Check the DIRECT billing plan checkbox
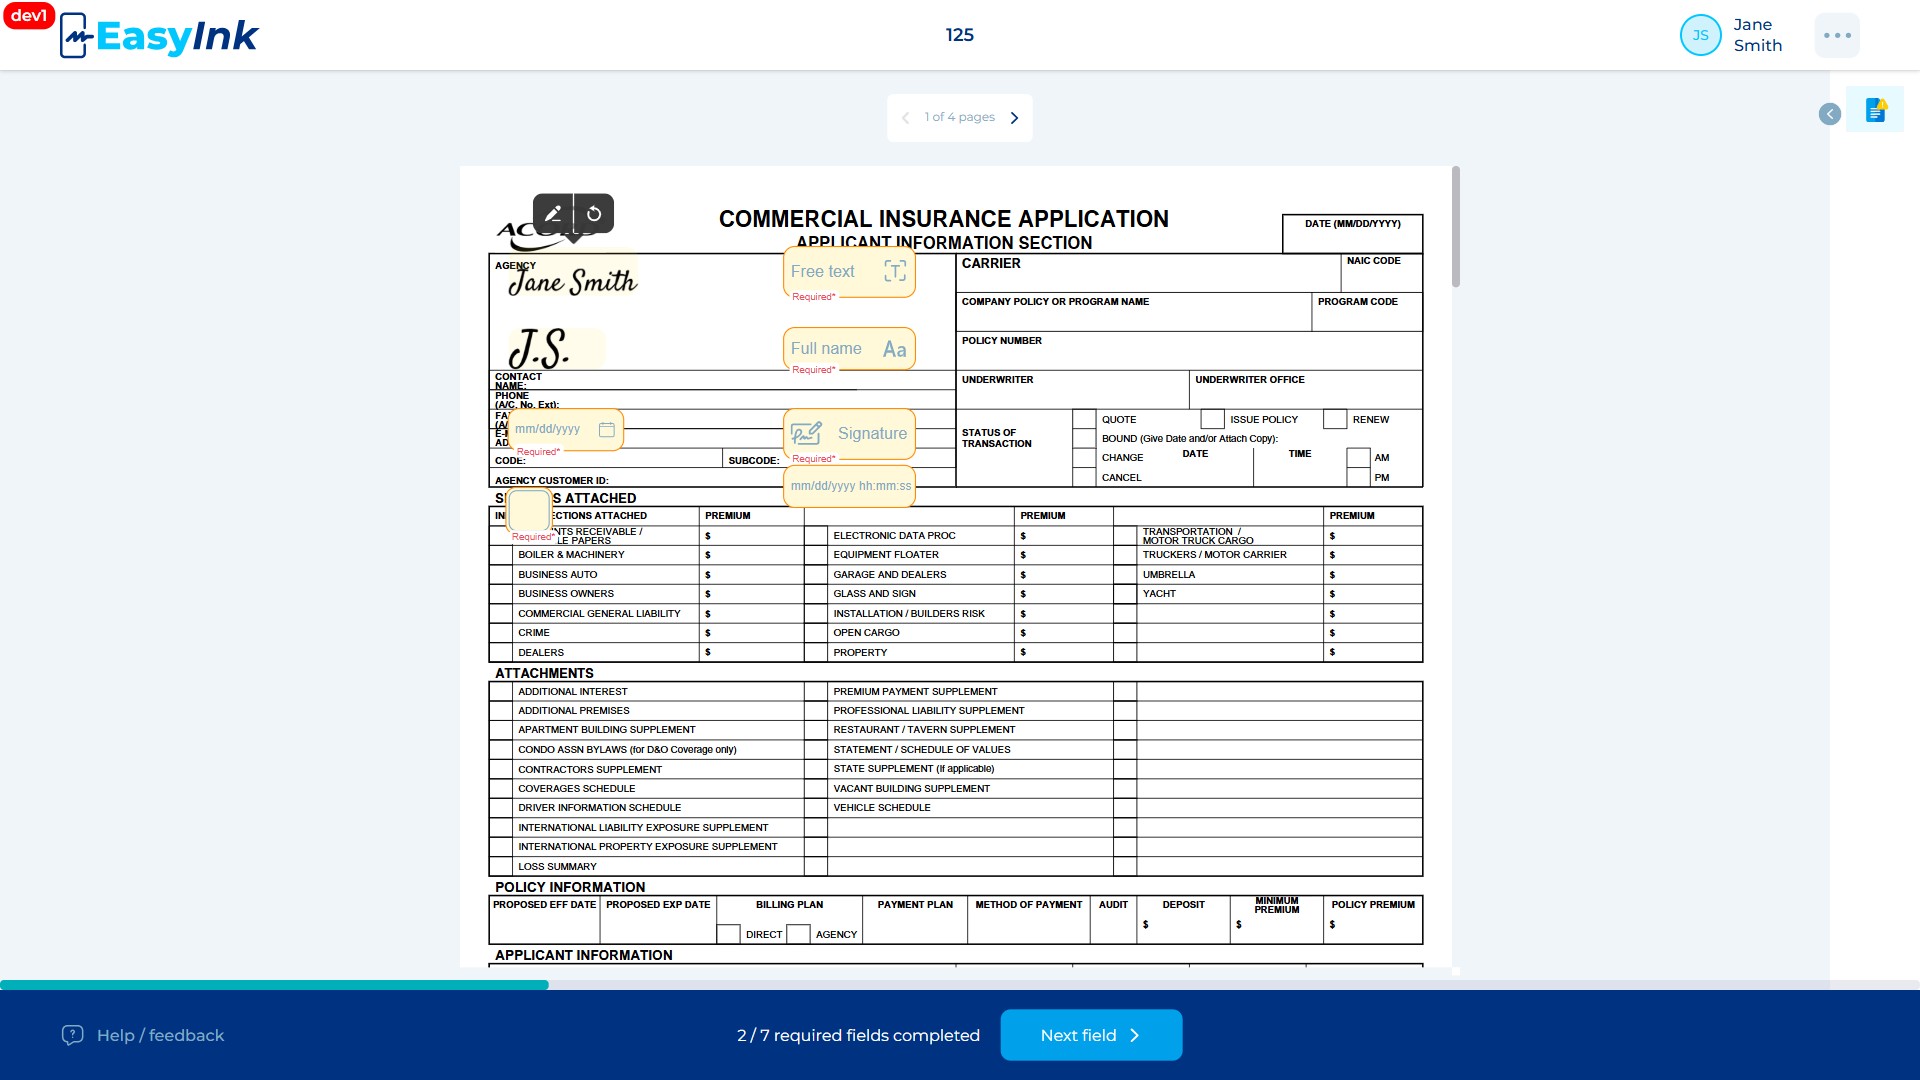 click(729, 934)
